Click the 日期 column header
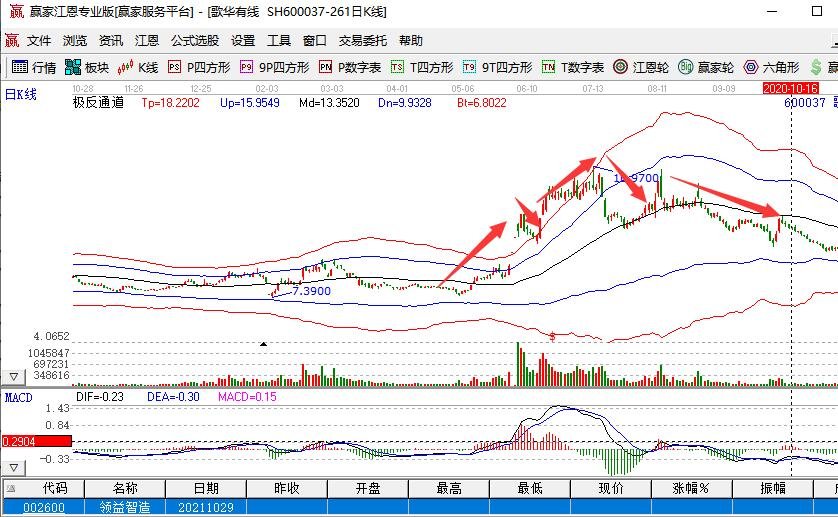838x517 pixels. (206, 488)
